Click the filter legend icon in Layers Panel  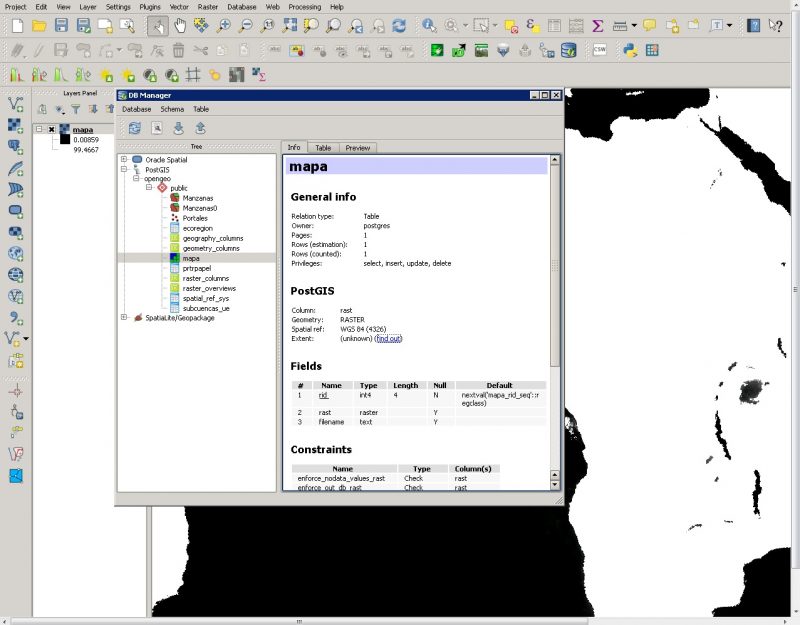click(x=76, y=109)
